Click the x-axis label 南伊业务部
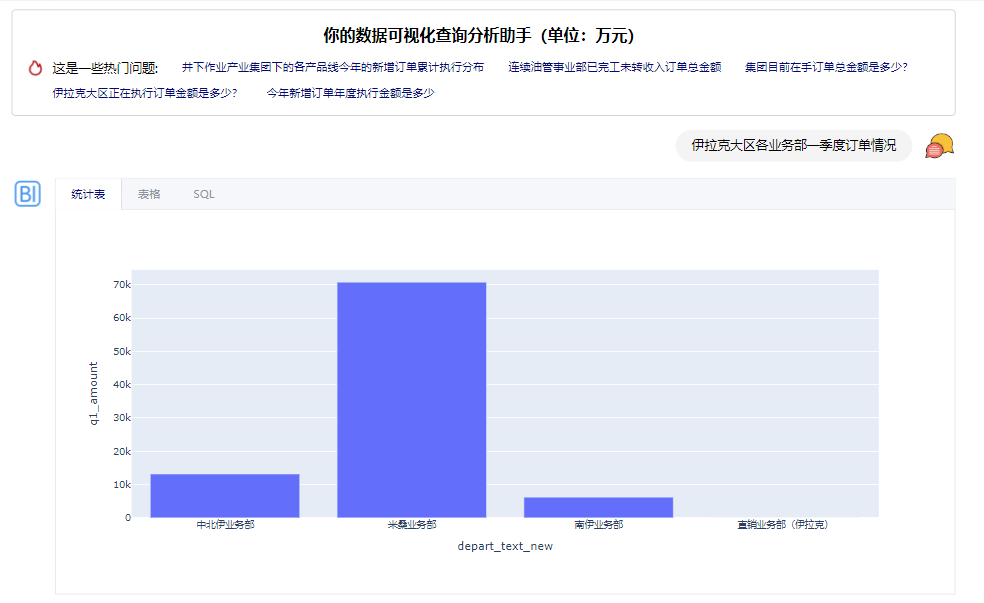 599,525
